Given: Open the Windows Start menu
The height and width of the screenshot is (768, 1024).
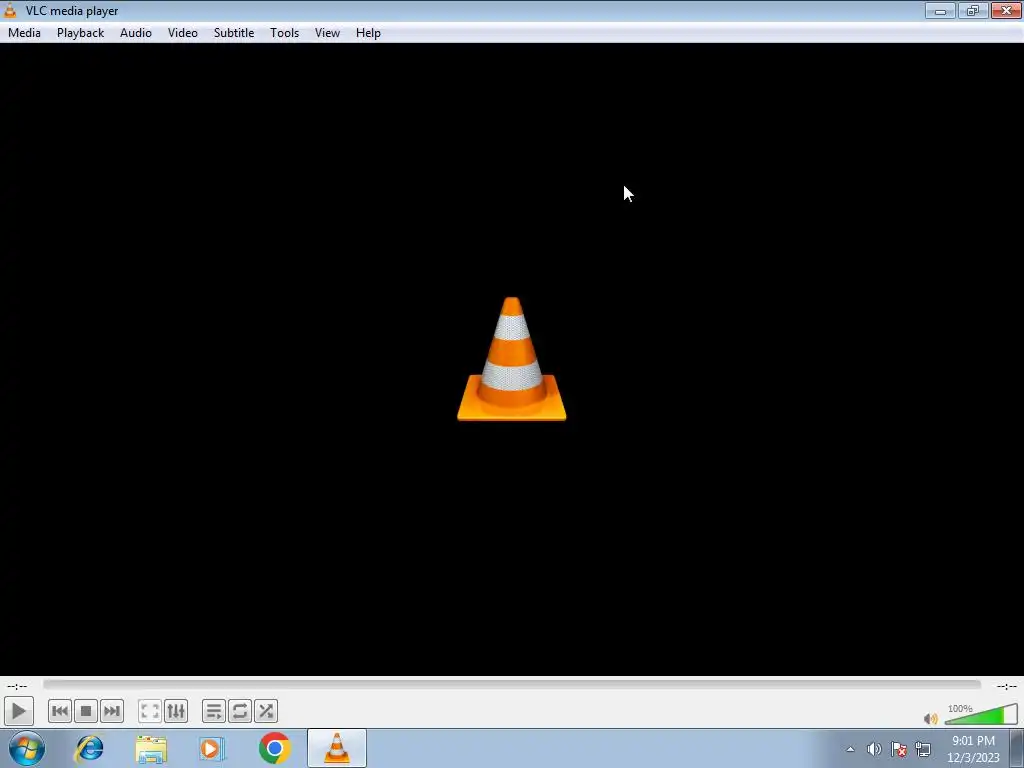Looking at the screenshot, I should 27,748.
